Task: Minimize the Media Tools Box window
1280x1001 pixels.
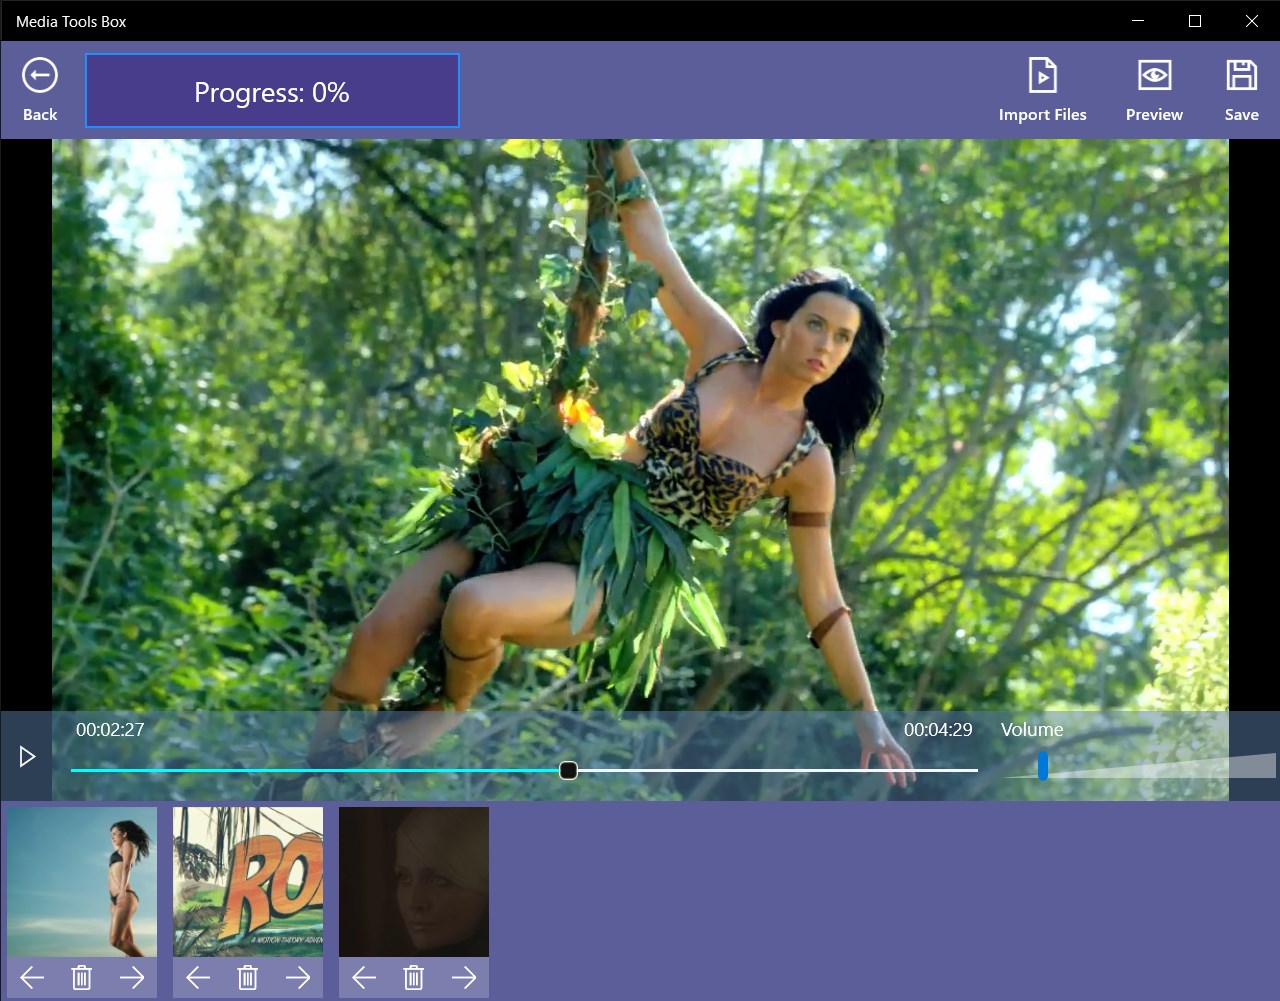Action: point(1138,21)
